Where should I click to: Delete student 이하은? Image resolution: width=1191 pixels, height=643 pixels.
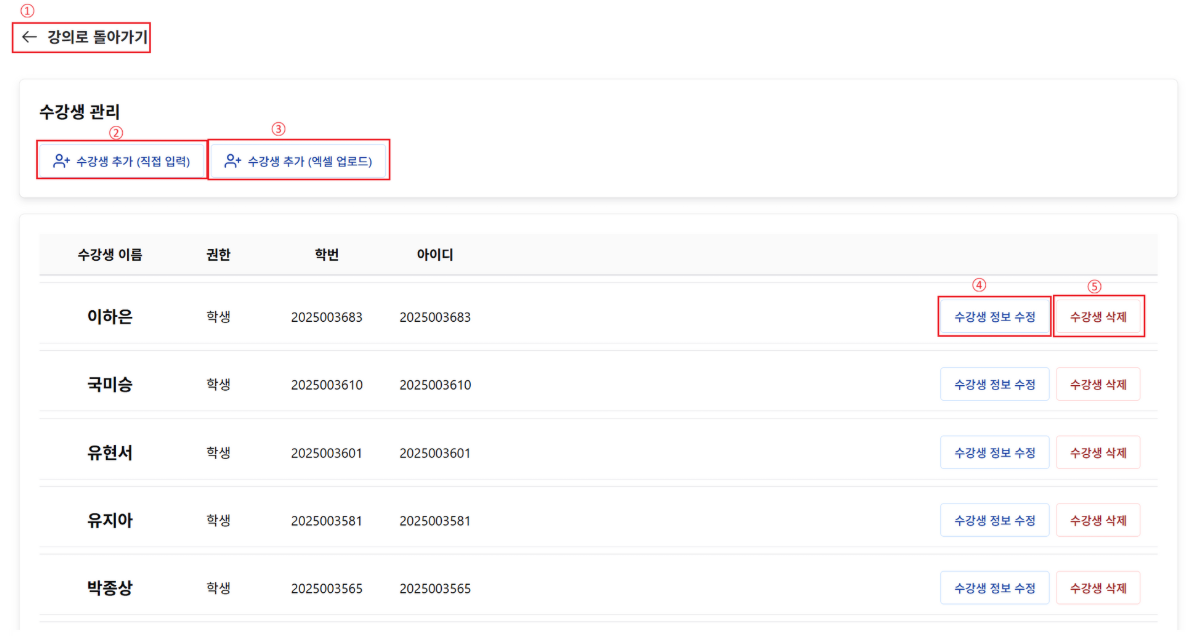coord(1098,316)
